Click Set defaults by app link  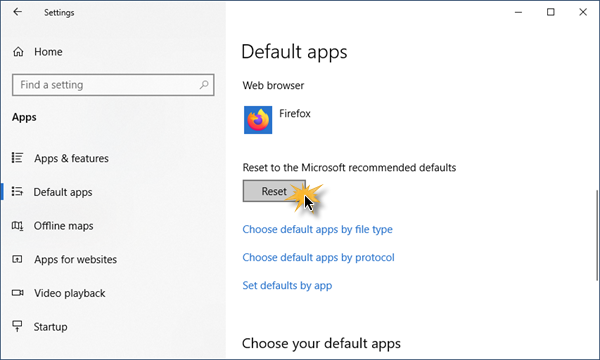(287, 285)
